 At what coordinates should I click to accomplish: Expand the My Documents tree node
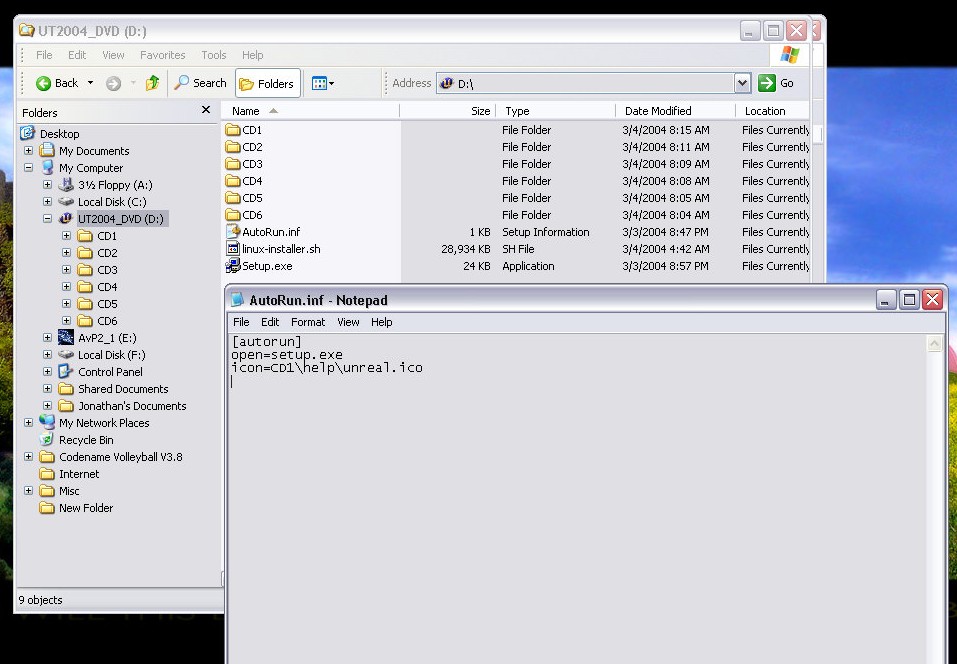29,150
